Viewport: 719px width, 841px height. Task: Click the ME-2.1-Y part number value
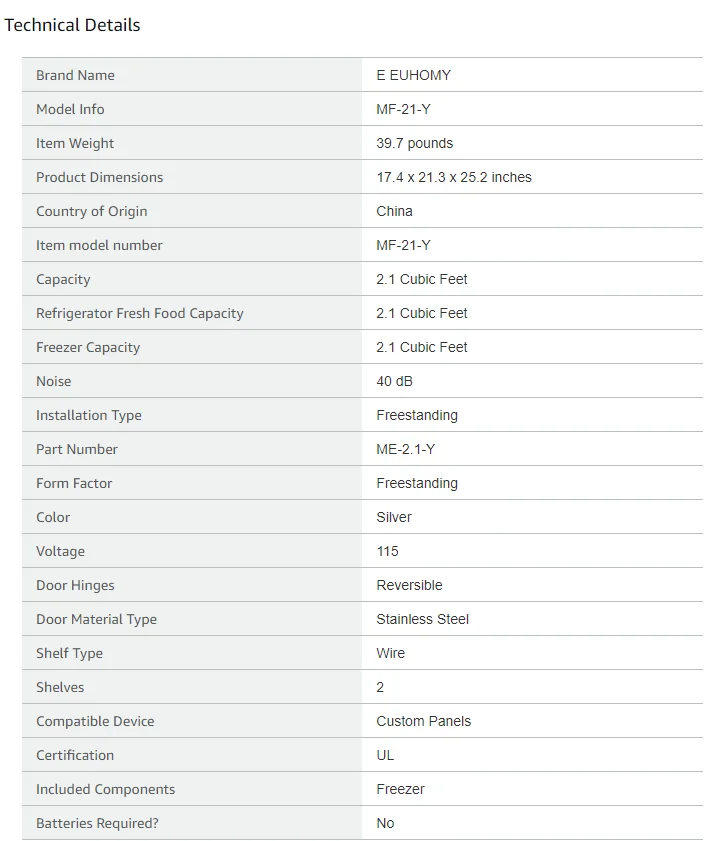pos(405,449)
